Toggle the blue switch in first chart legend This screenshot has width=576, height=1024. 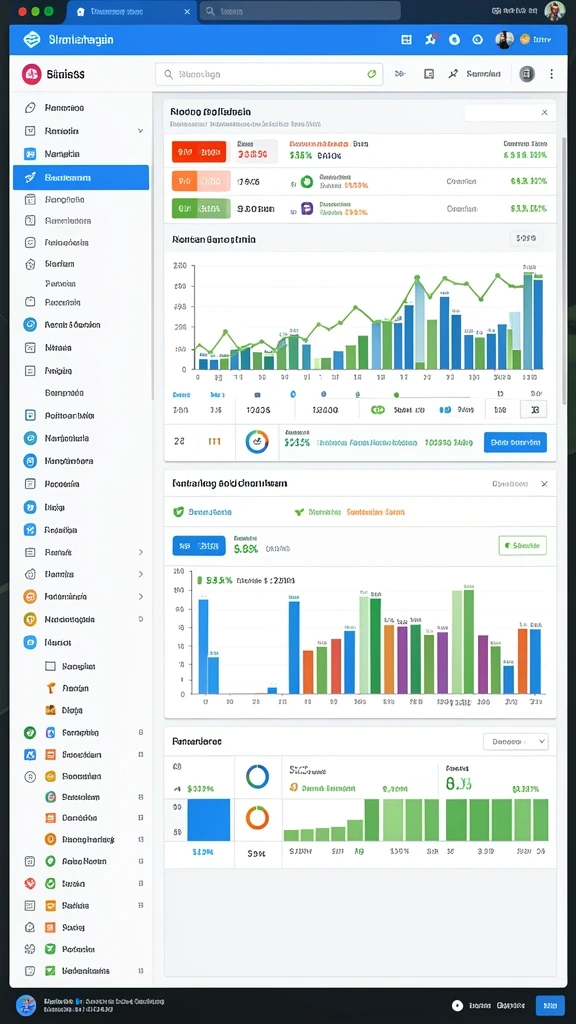(x=445, y=409)
